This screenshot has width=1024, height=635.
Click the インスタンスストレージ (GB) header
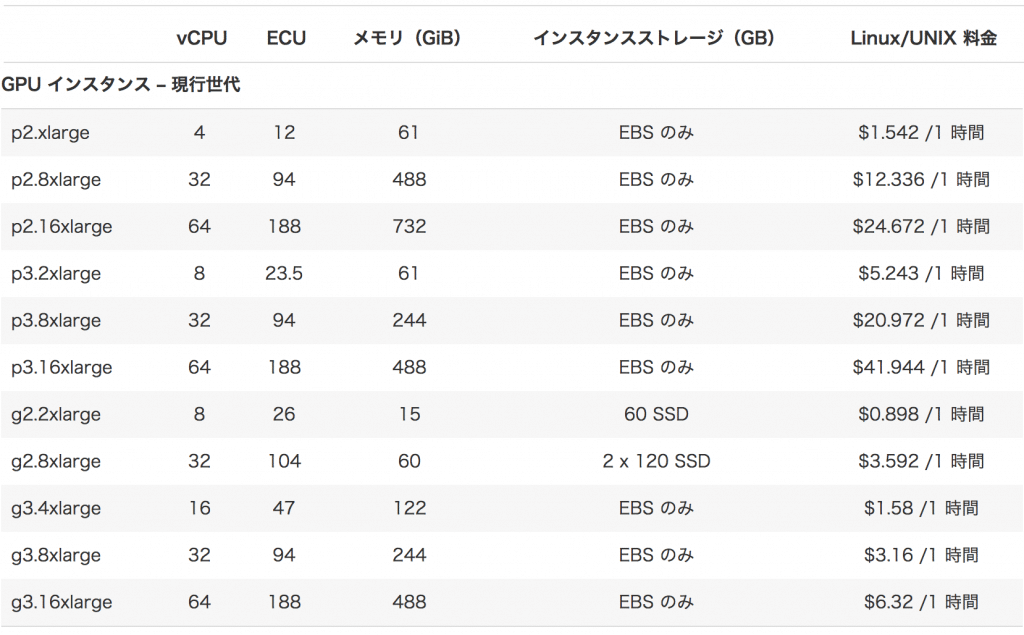tap(654, 38)
